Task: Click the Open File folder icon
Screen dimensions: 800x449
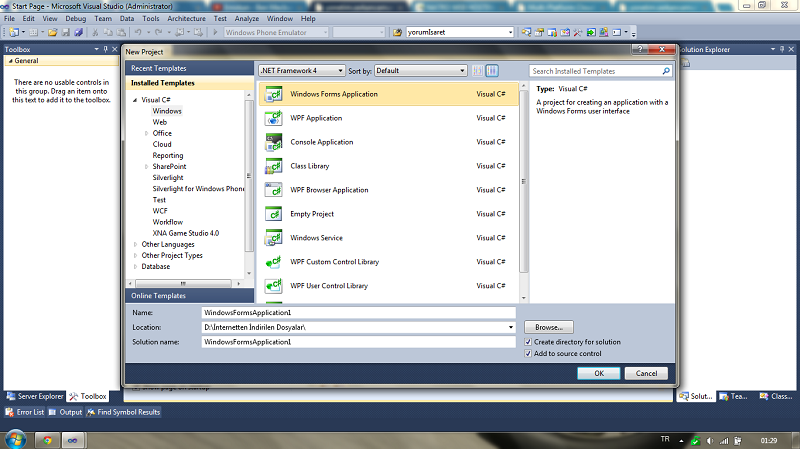Action: (53, 32)
